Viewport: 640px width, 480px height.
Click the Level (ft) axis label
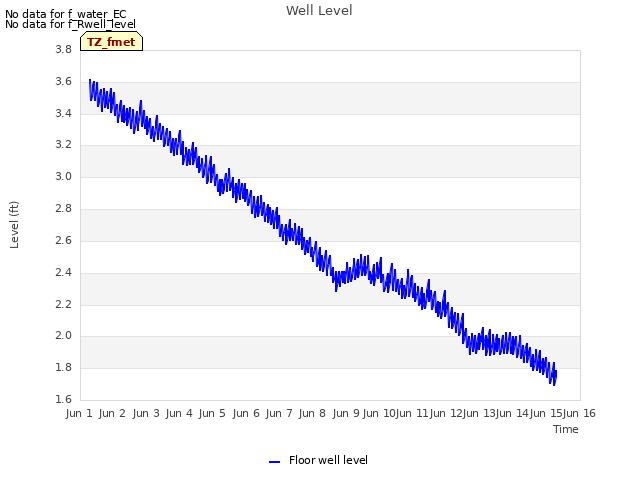14,225
